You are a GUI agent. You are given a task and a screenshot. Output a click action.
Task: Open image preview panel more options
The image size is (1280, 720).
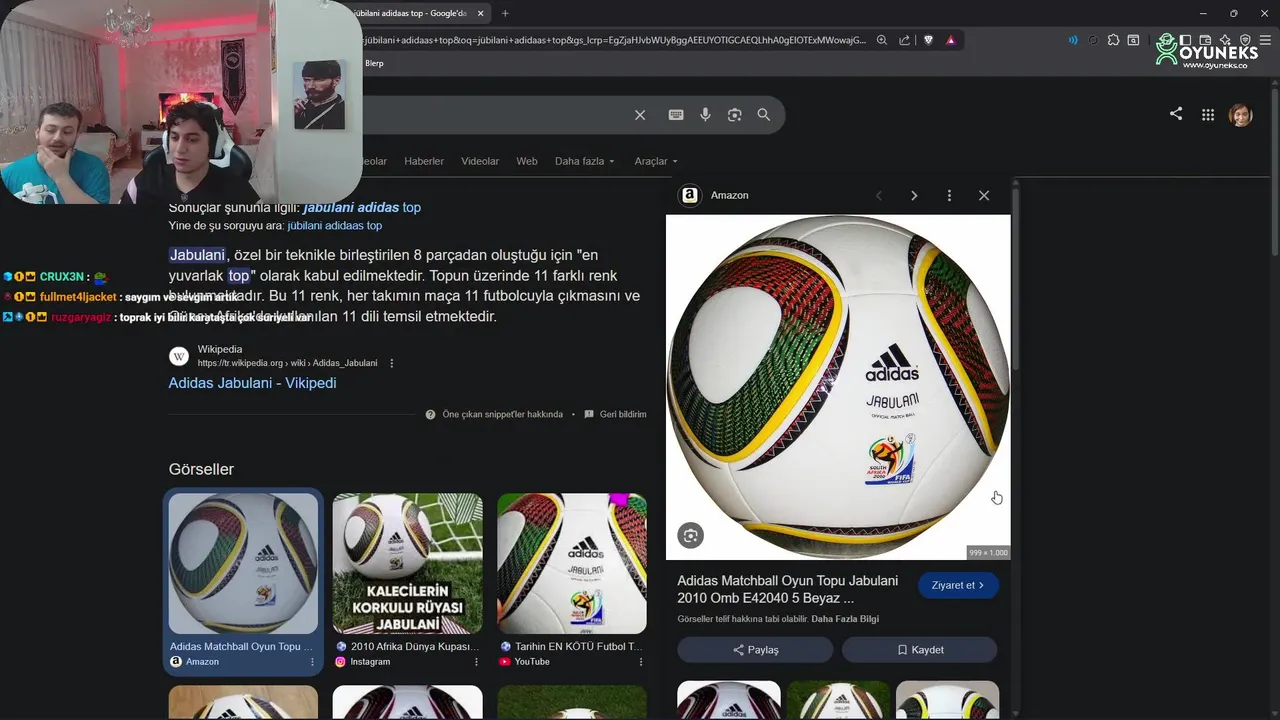click(x=949, y=196)
